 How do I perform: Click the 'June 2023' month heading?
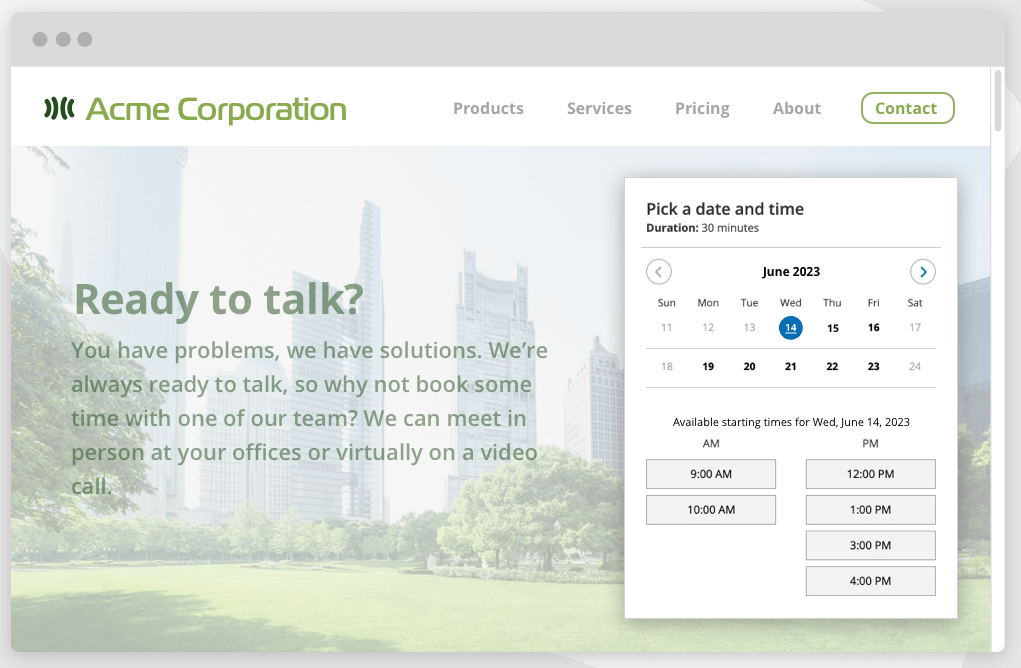[x=791, y=271]
